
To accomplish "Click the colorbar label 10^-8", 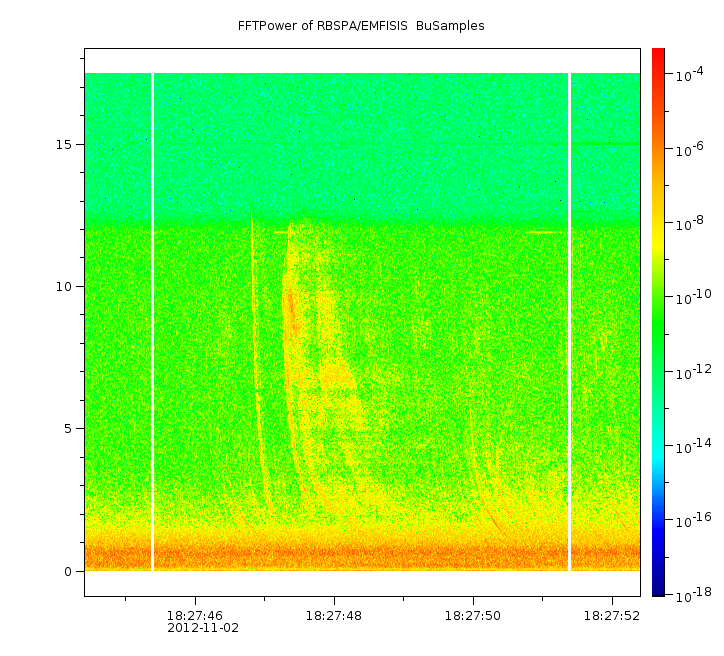I will (689, 223).
